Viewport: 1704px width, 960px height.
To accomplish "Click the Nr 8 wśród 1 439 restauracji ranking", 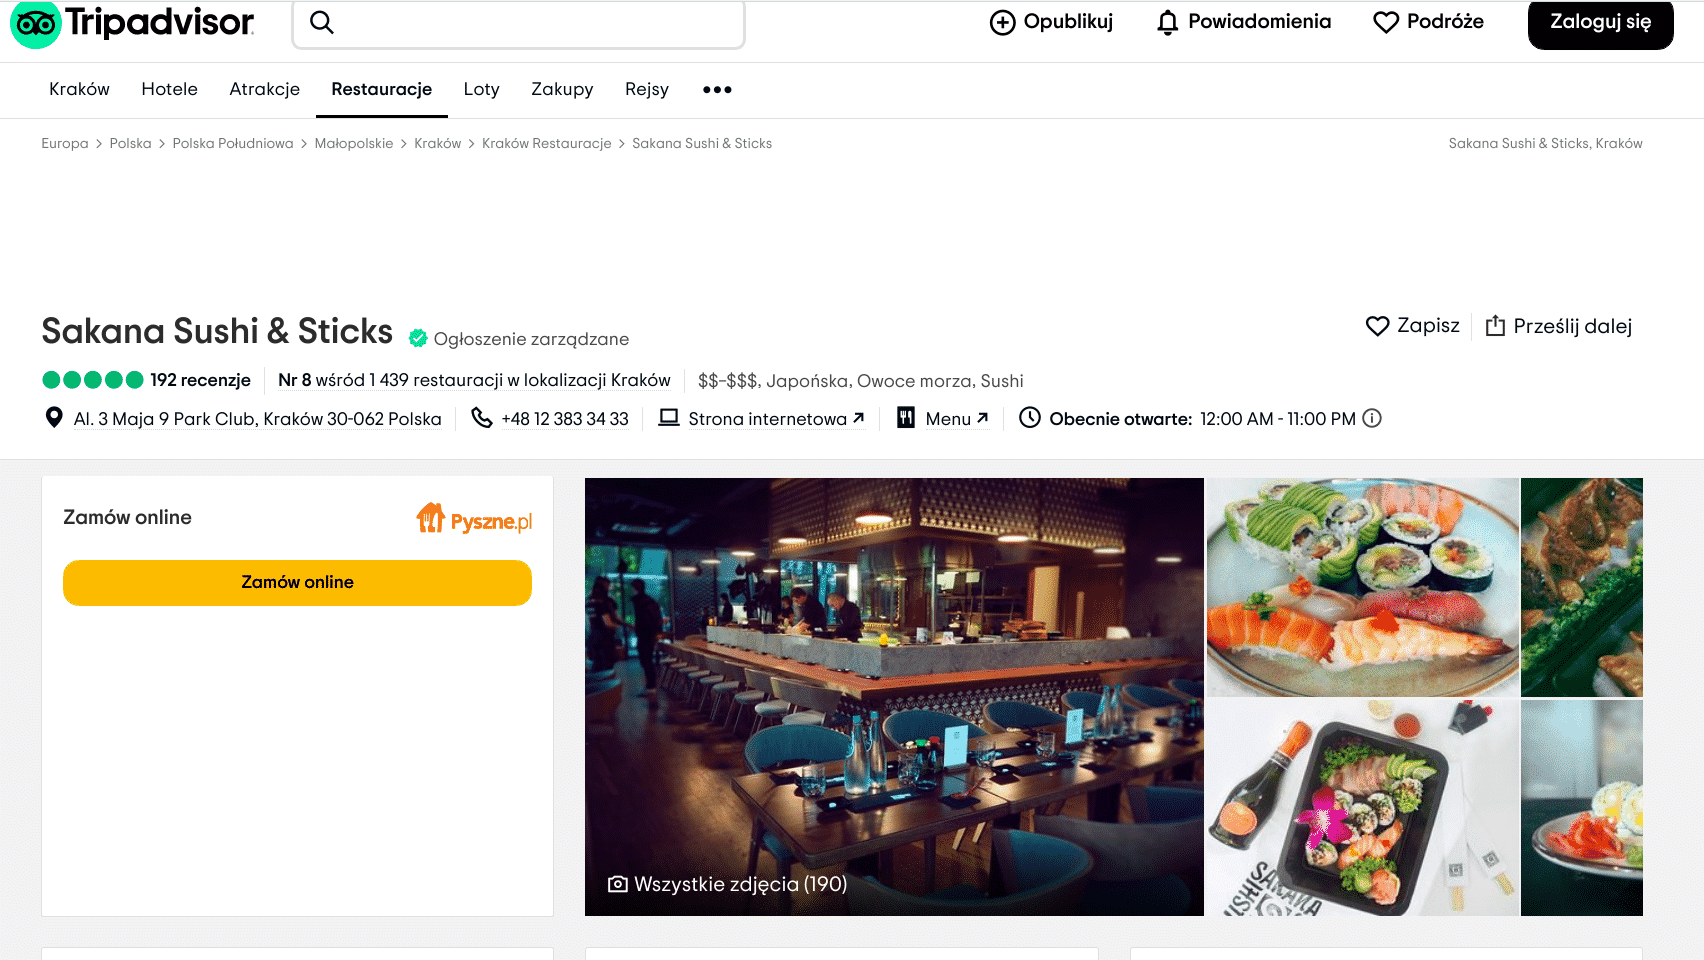I will 474,380.
